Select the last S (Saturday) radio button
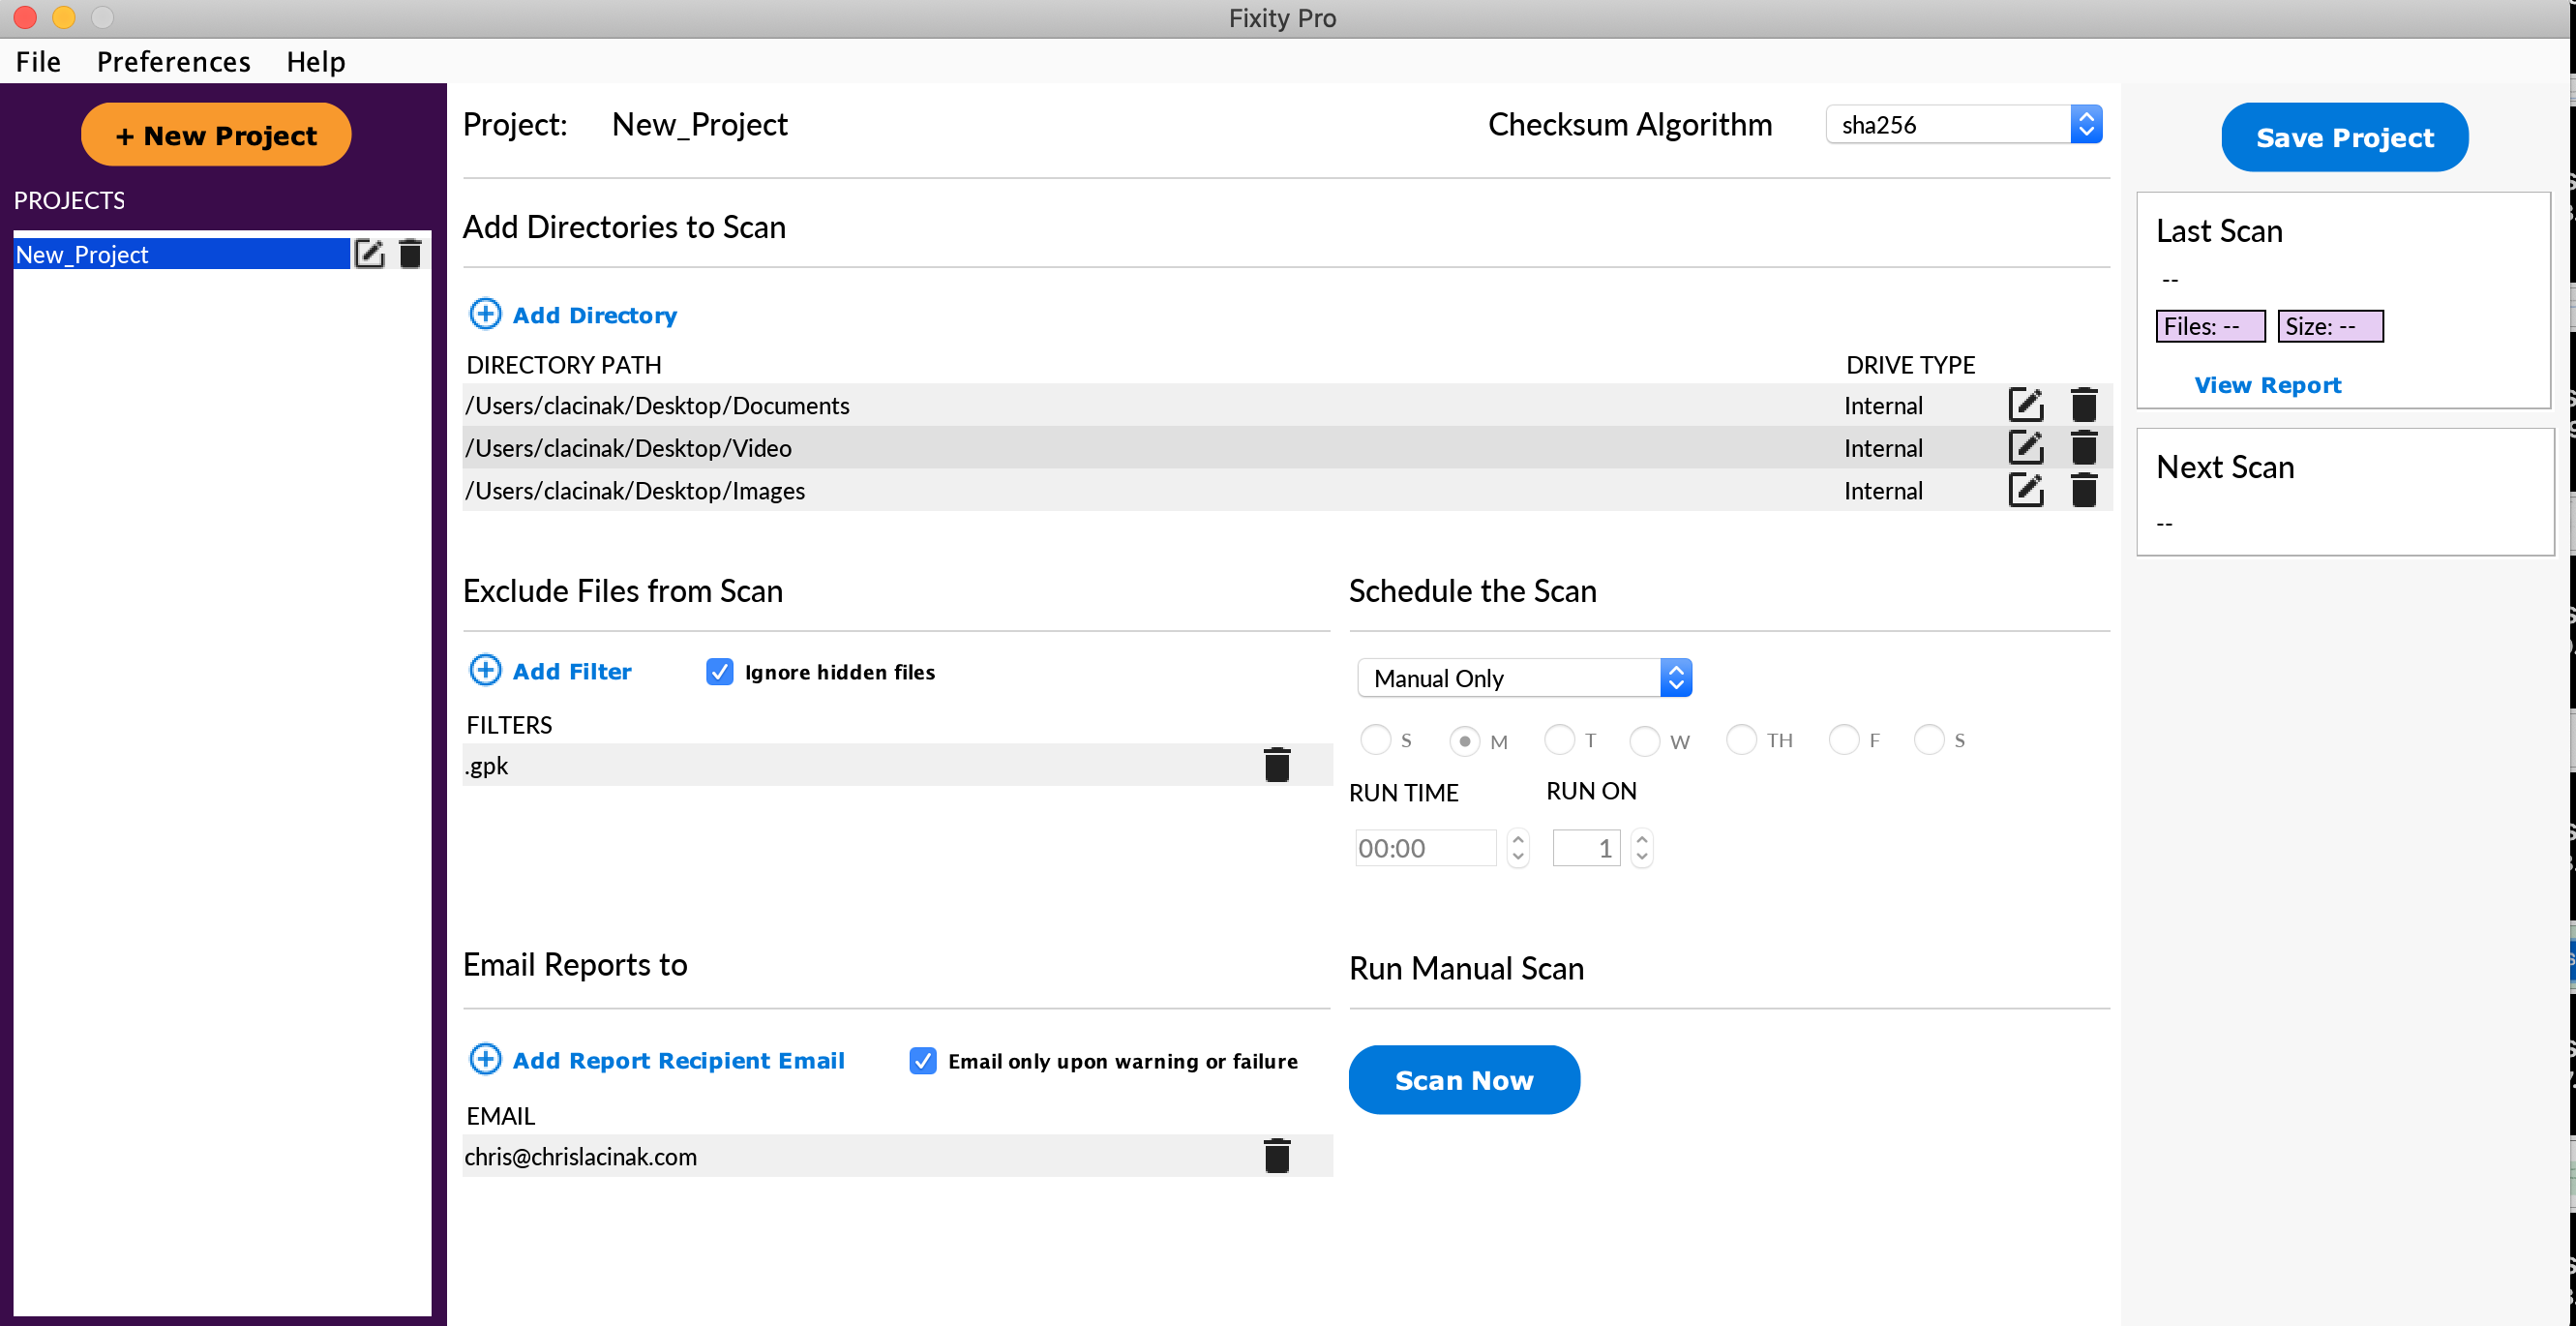Viewport: 2576px width, 1326px height. coord(1929,740)
